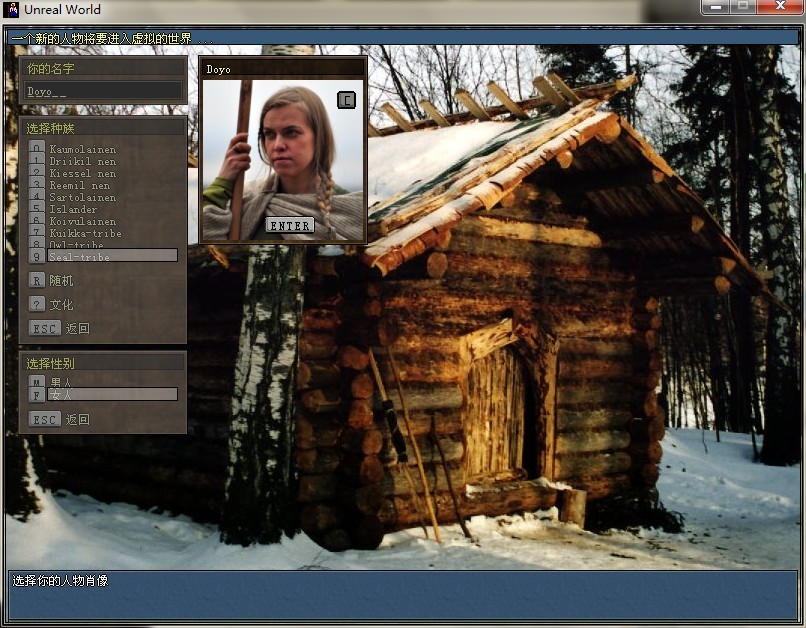Click the character portrait image of Doyo
The image size is (806, 628).
point(283,160)
